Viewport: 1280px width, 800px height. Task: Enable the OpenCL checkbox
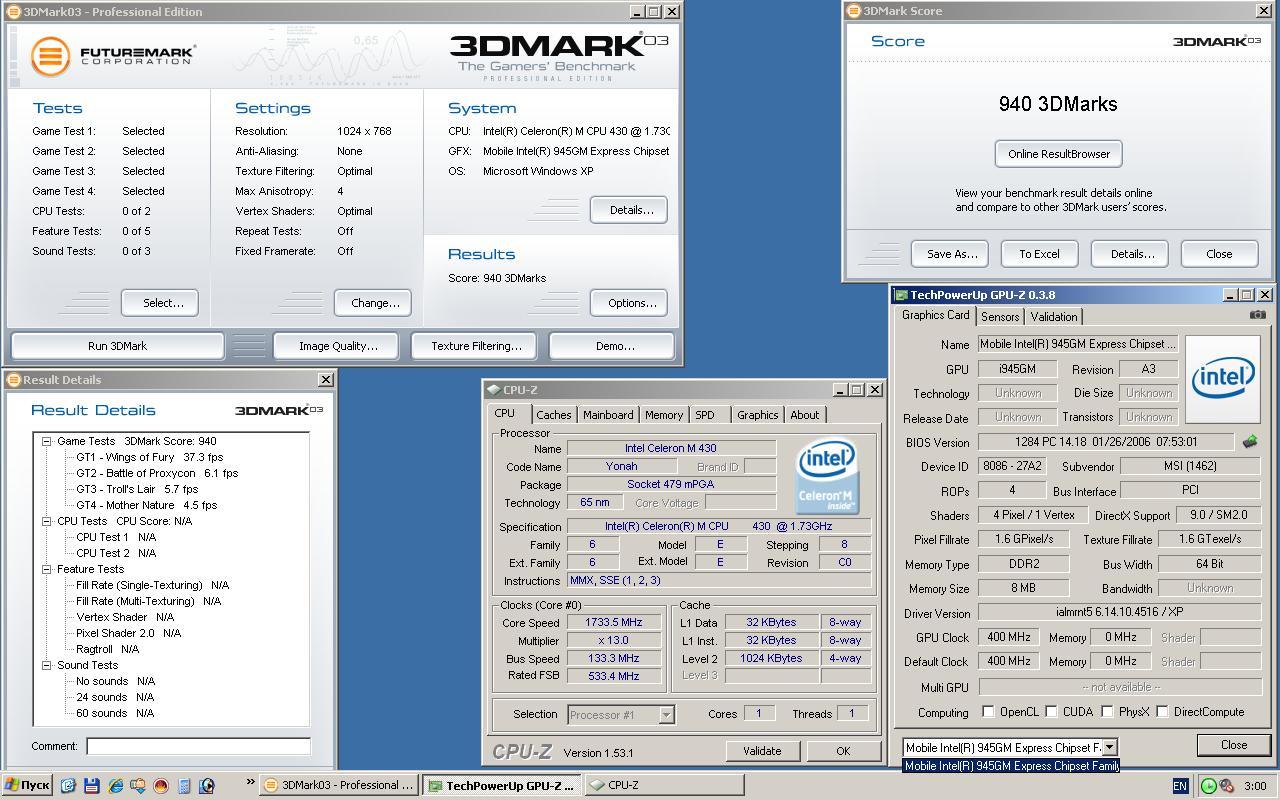[x=988, y=712]
